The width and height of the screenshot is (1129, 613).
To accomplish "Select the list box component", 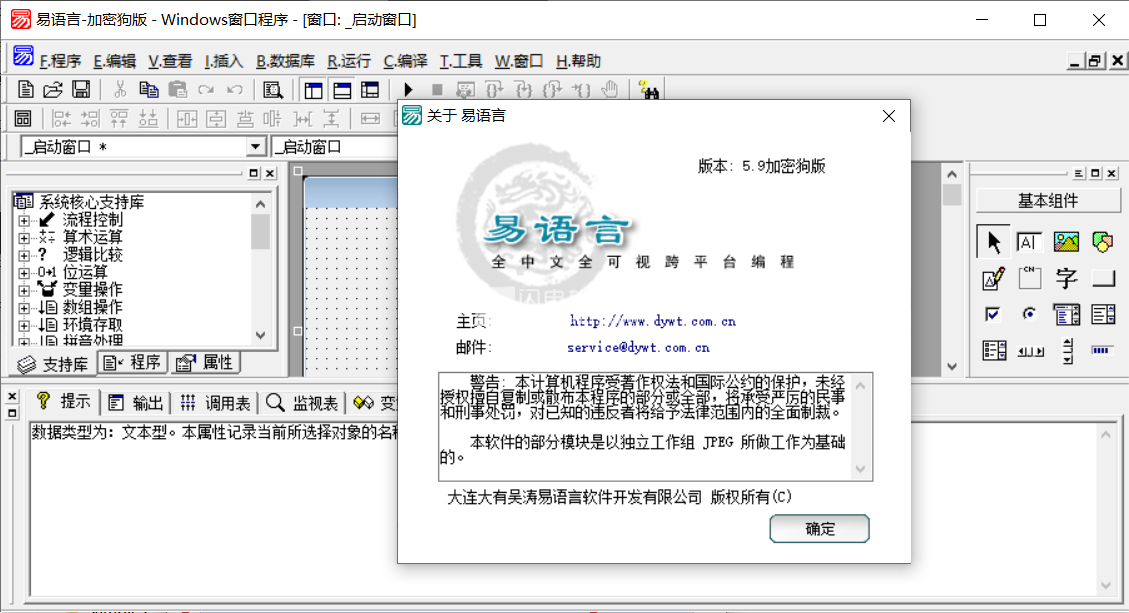I will point(1102,314).
